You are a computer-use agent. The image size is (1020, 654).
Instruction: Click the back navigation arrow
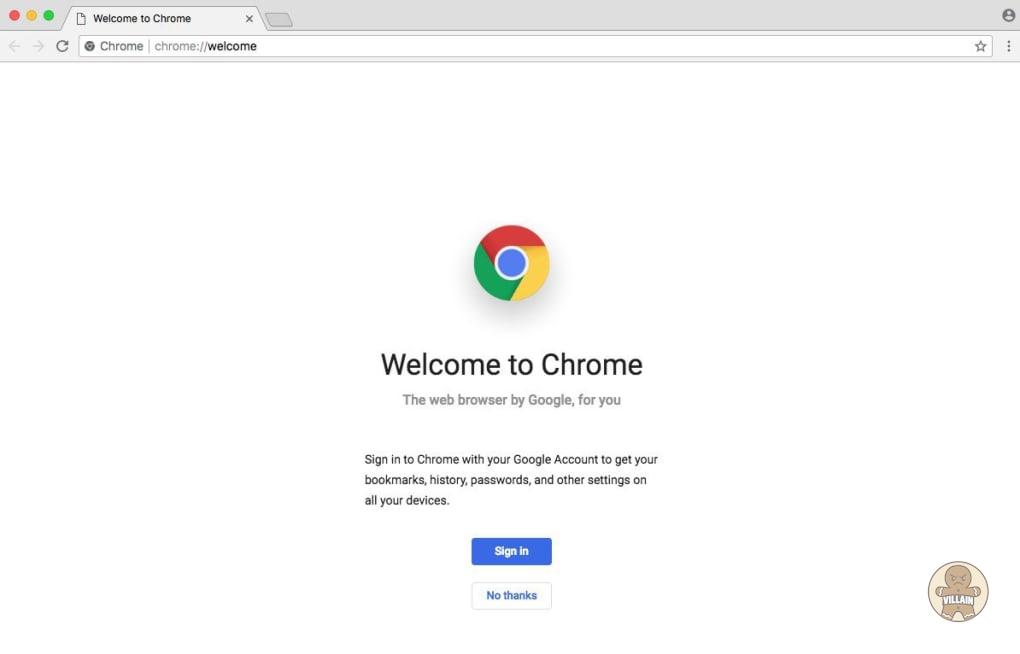click(14, 46)
